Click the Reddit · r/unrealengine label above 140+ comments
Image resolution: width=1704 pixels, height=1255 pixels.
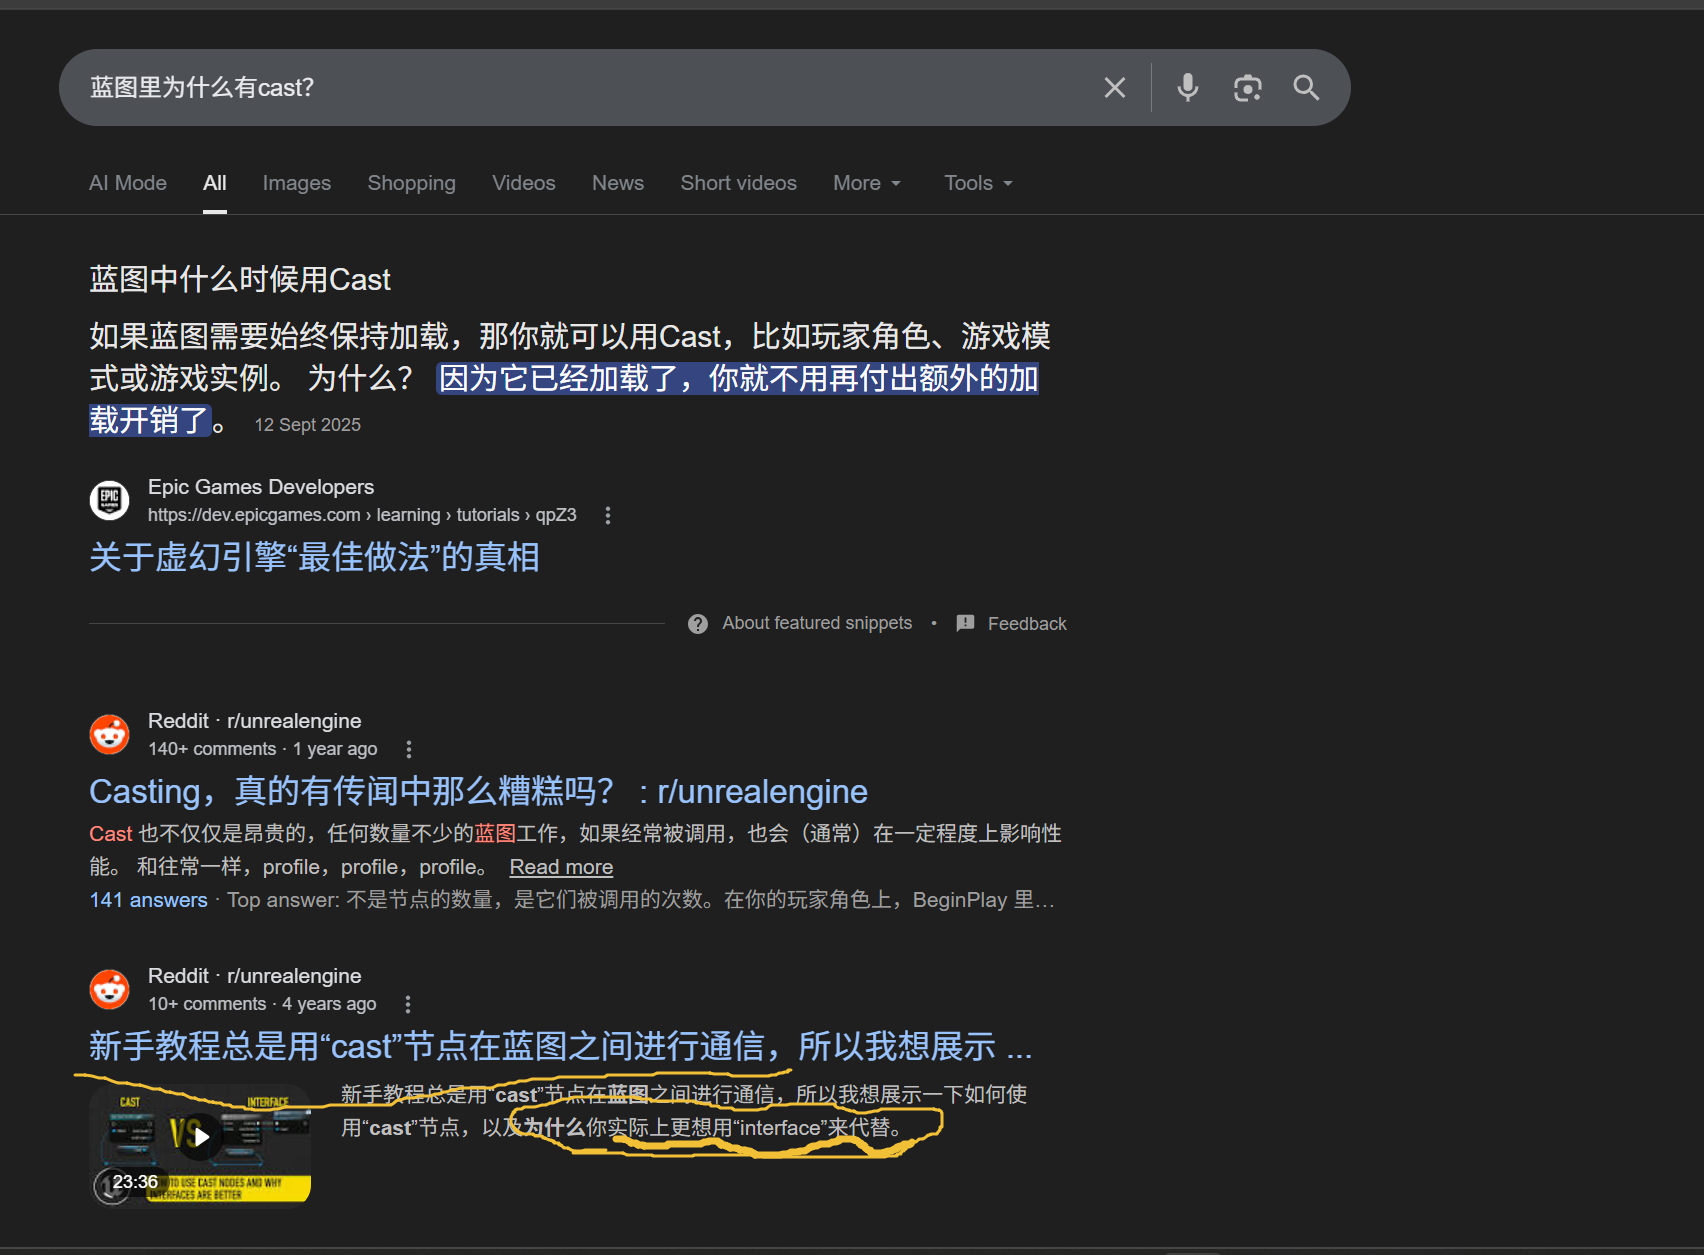point(255,721)
